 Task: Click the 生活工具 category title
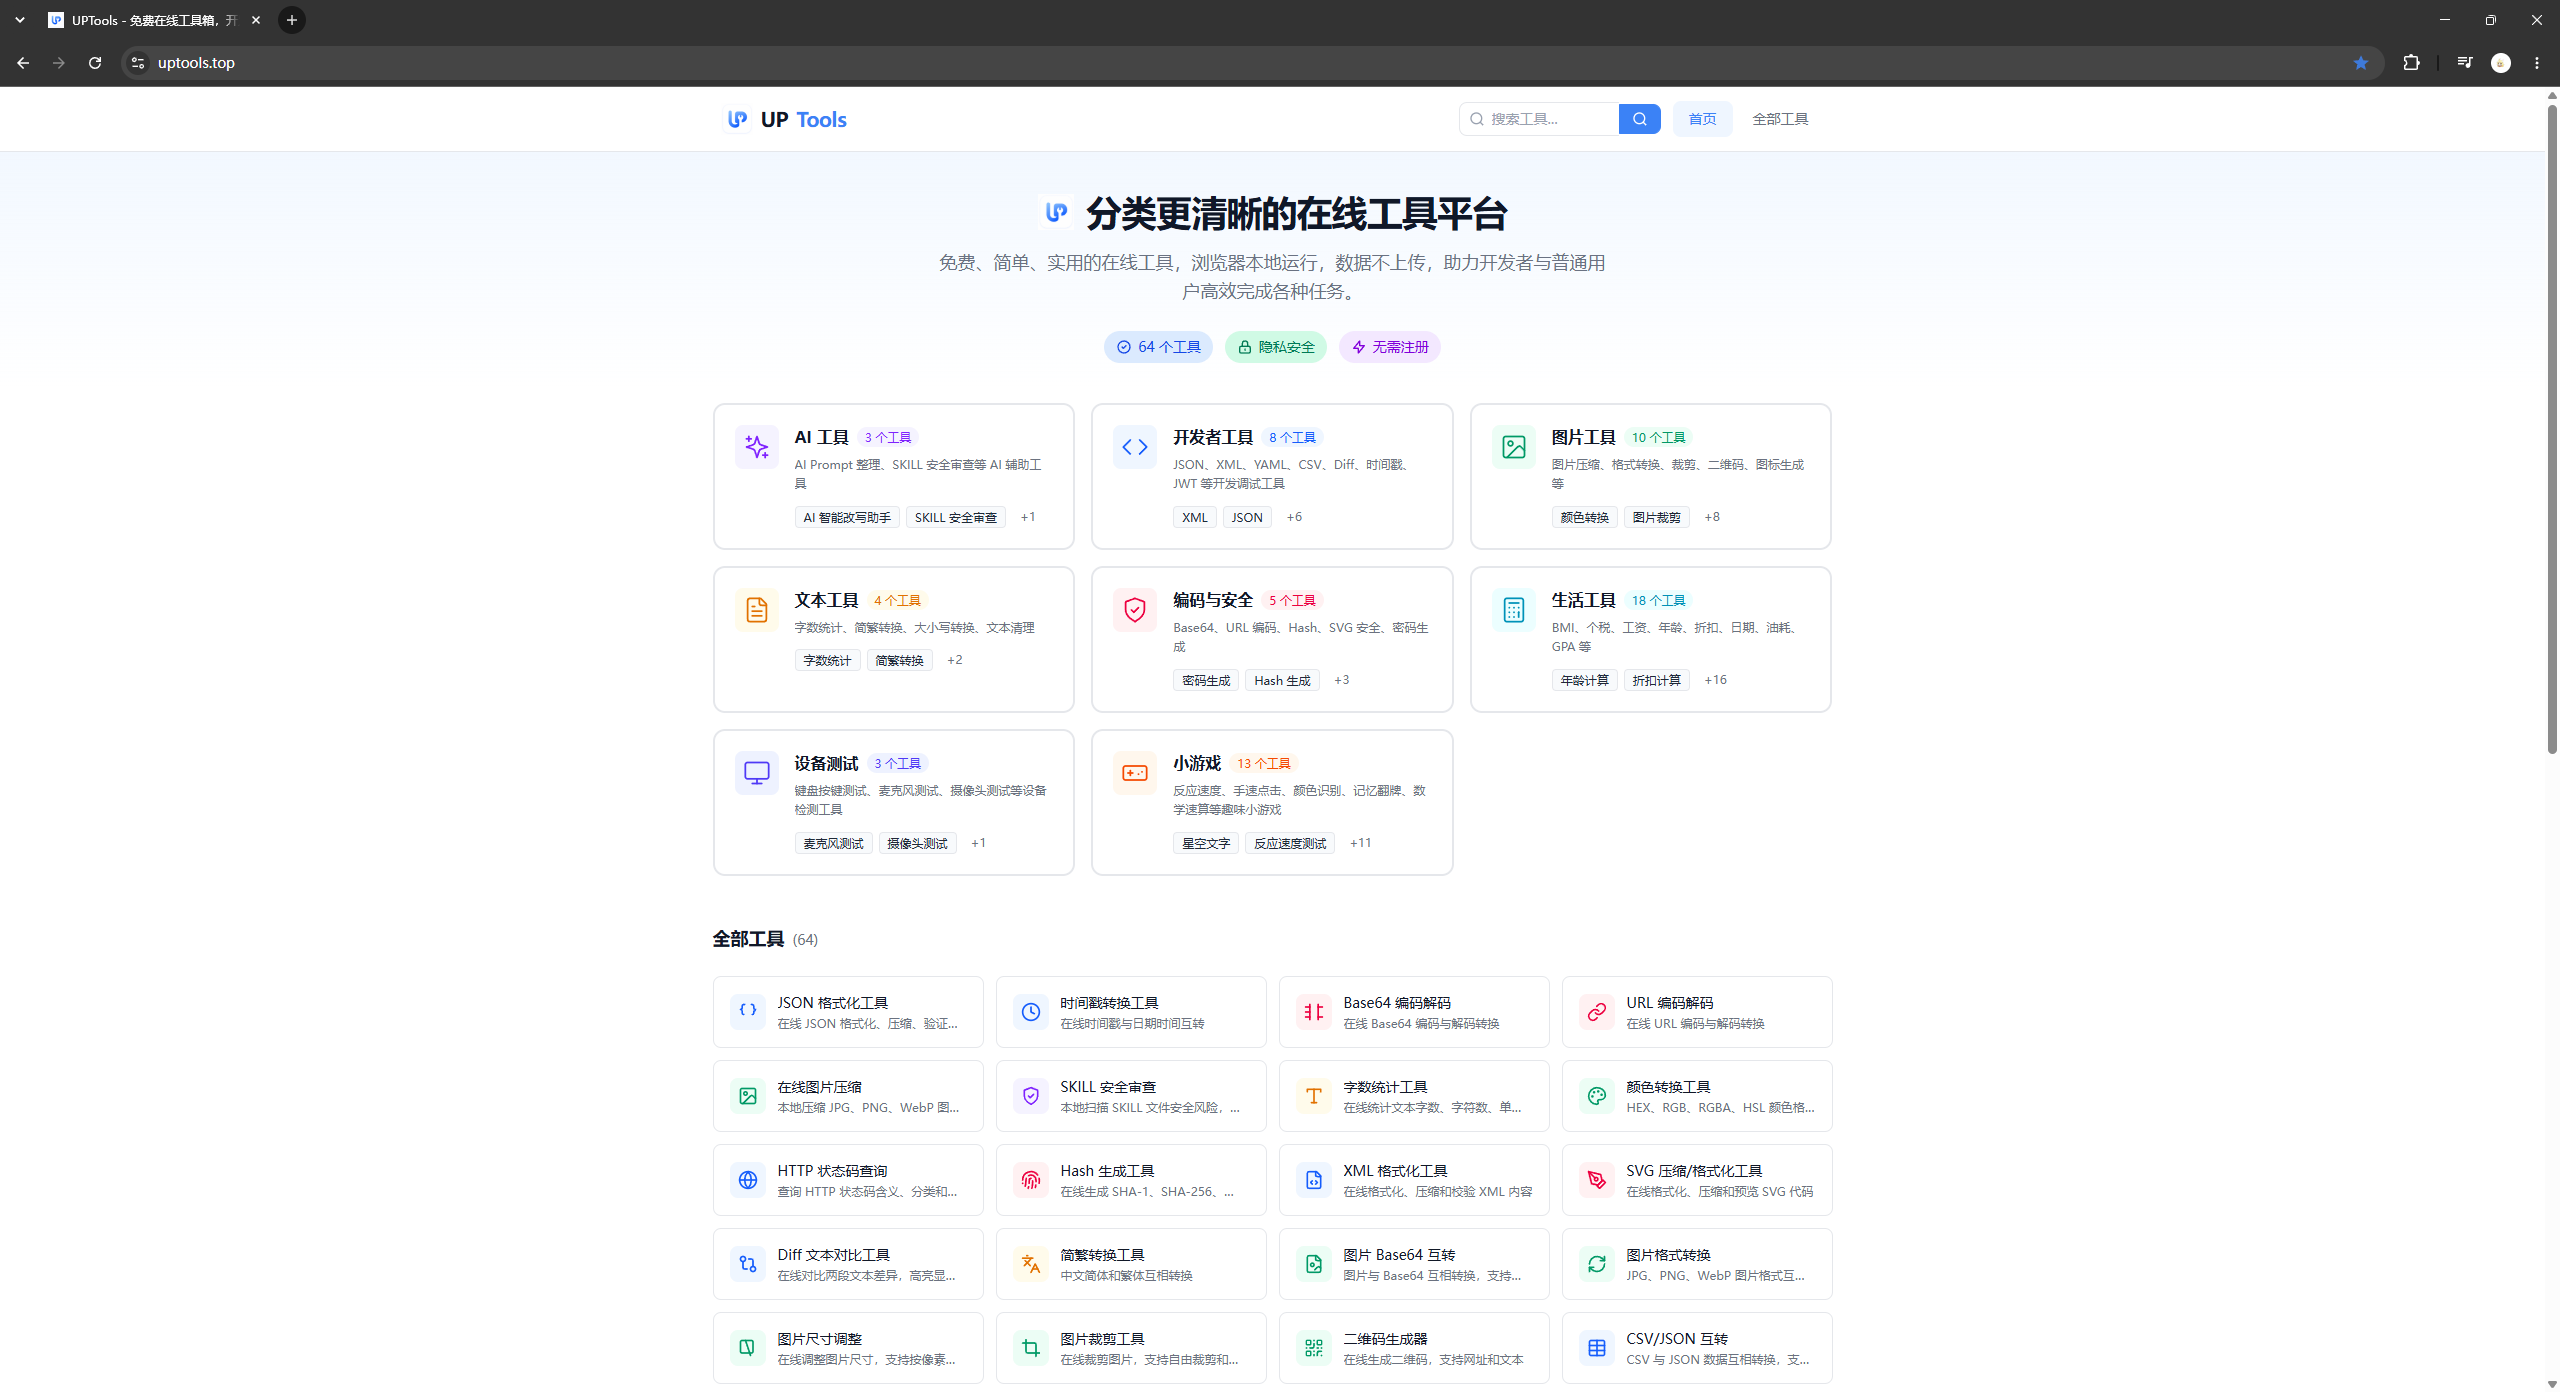(1583, 600)
